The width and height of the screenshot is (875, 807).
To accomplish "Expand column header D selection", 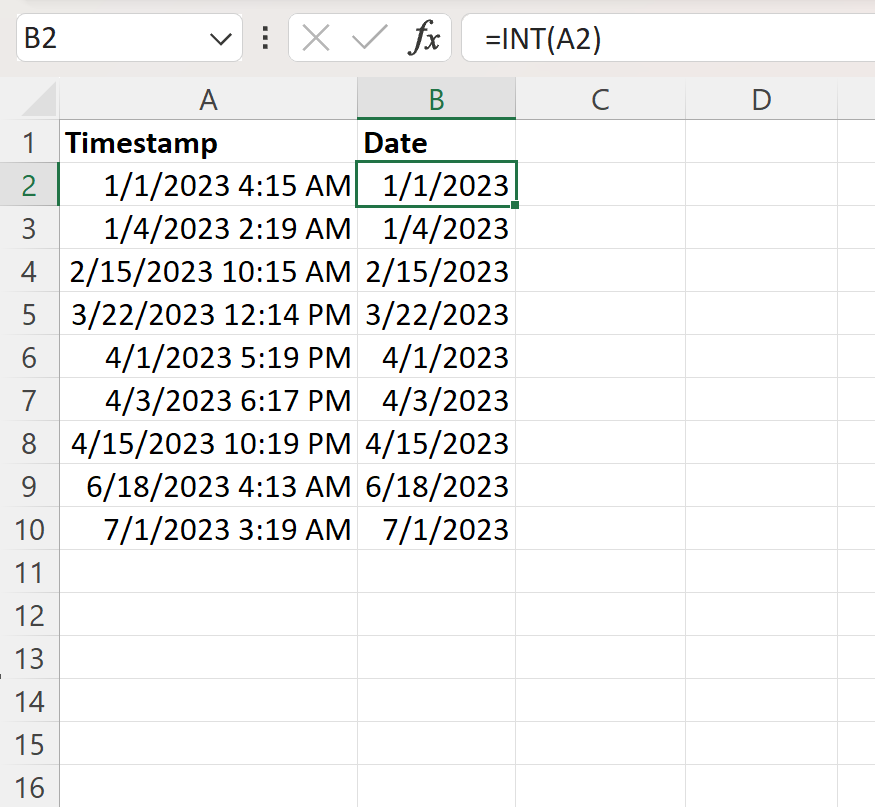I will click(761, 100).
